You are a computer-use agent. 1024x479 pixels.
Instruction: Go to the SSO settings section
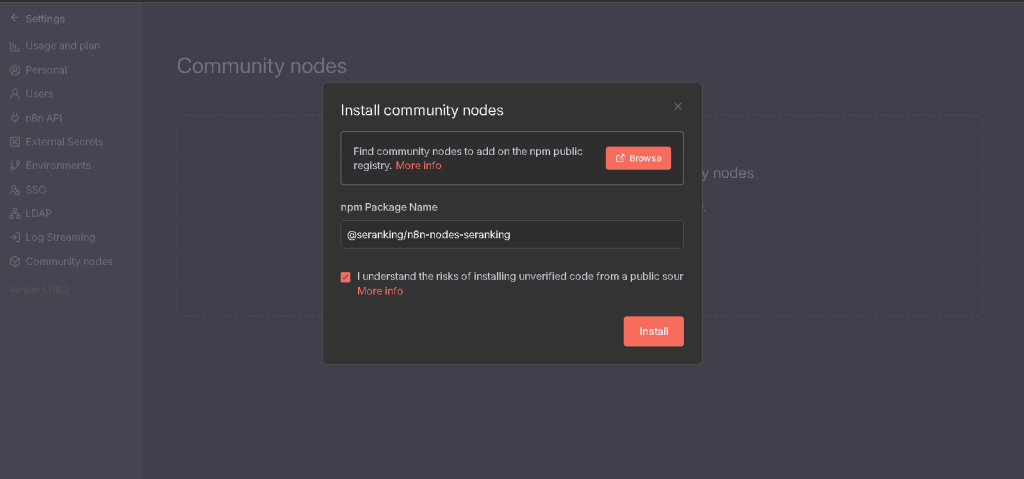pos(36,190)
